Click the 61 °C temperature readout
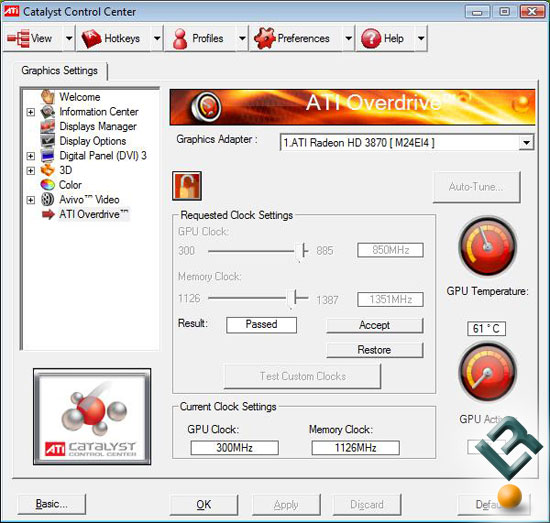 click(x=486, y=329)
